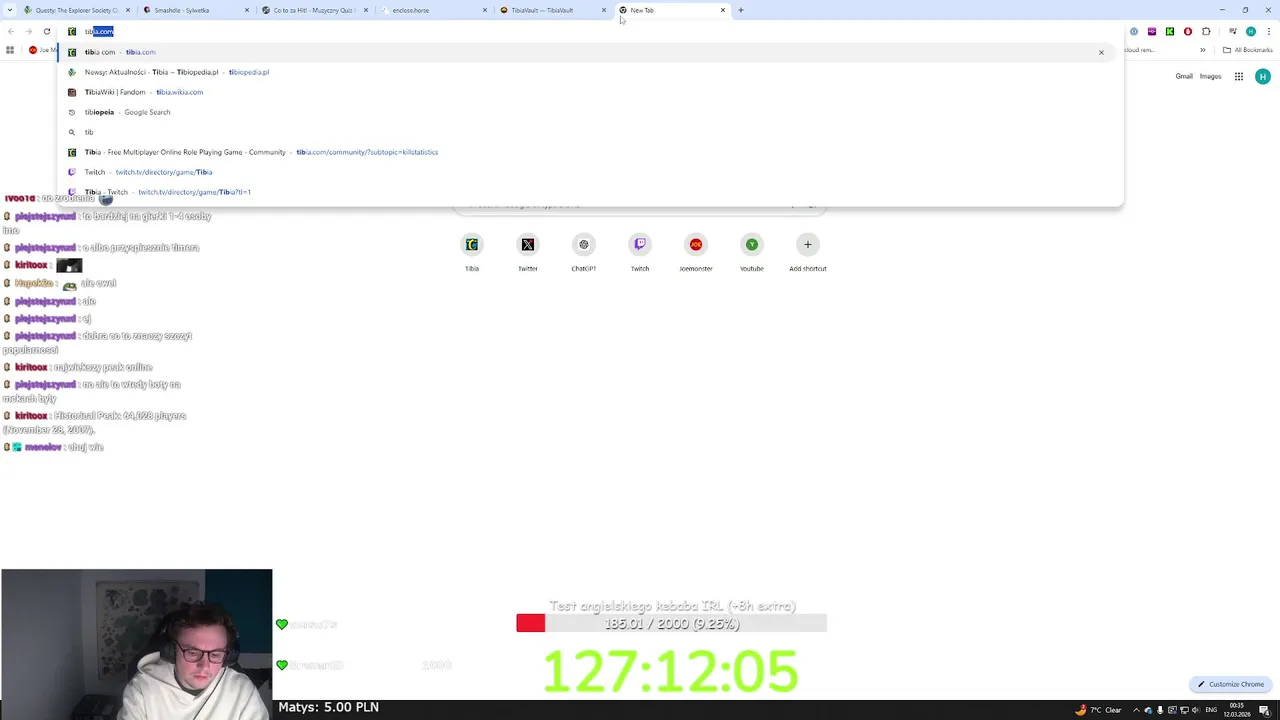1280x720 pixels.
Task: Open the Twitch shortcut tile
Action: click(x=640, y=253)
